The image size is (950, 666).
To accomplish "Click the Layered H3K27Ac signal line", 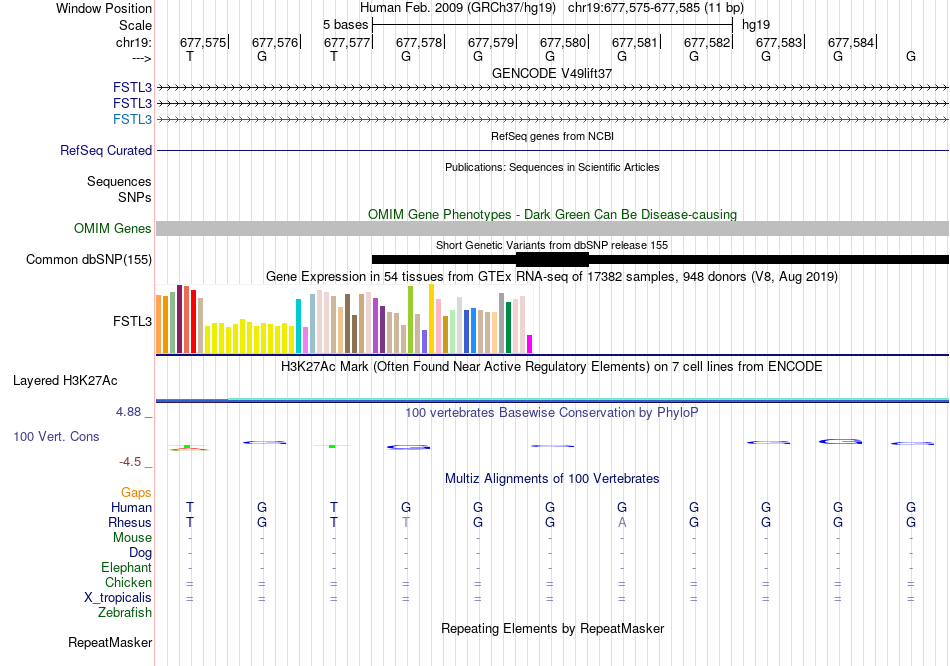I will point(552,400).
